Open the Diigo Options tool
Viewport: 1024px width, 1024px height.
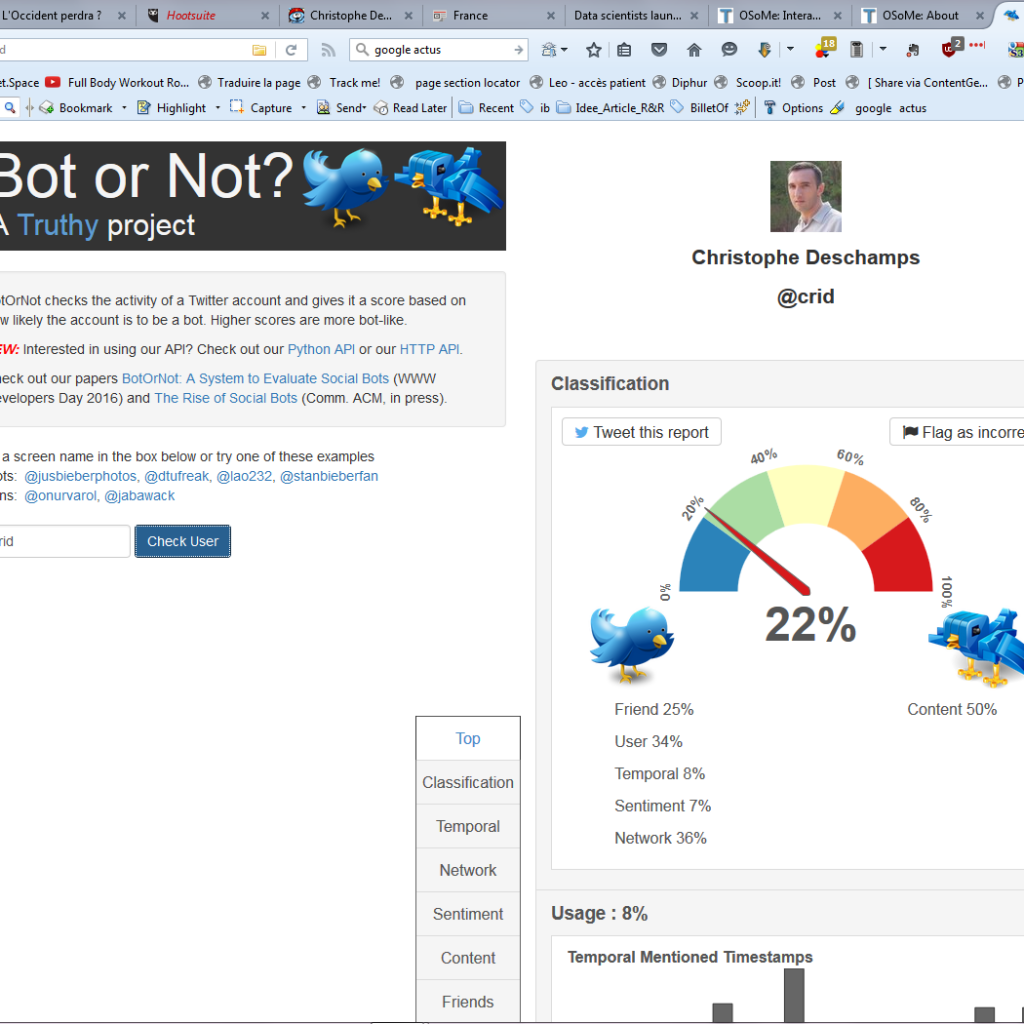(x=793, y=108)
